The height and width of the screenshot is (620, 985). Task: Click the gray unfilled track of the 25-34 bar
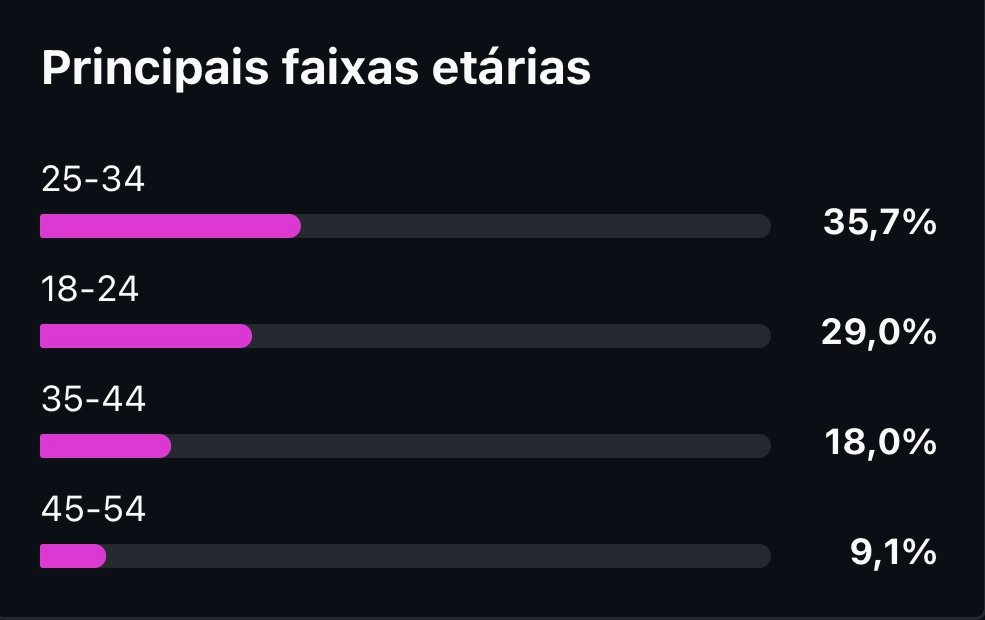535,226
